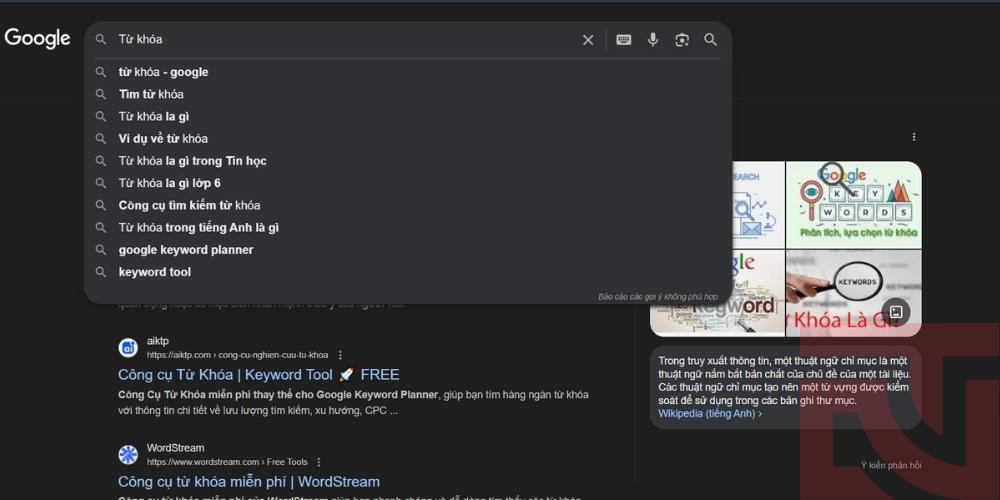Open the magnifying glass KEYWORDS image
Viewport: 1000px width, 500px height.
(x=853, y=293)
